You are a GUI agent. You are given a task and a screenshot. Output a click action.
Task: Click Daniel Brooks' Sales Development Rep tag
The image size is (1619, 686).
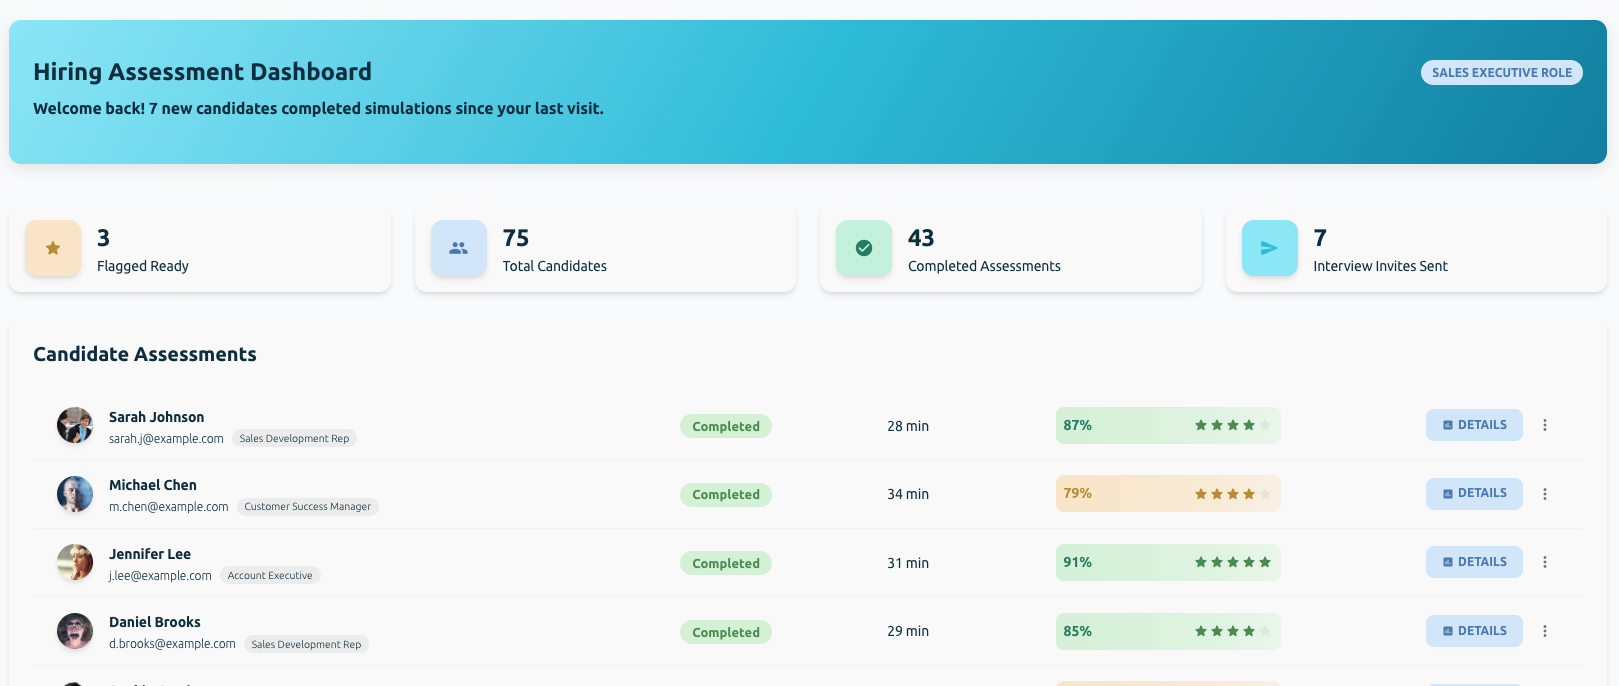tap(306, 644)
